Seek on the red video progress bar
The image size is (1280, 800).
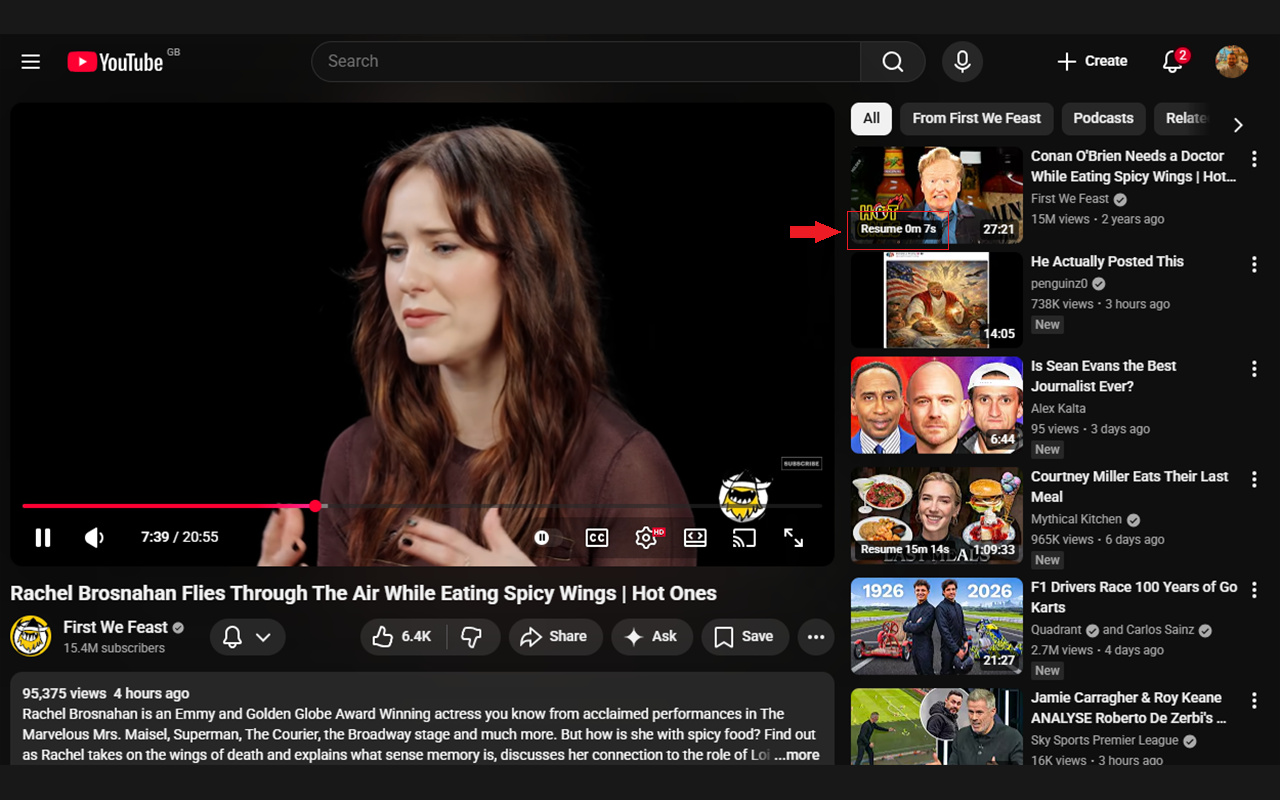168,506
